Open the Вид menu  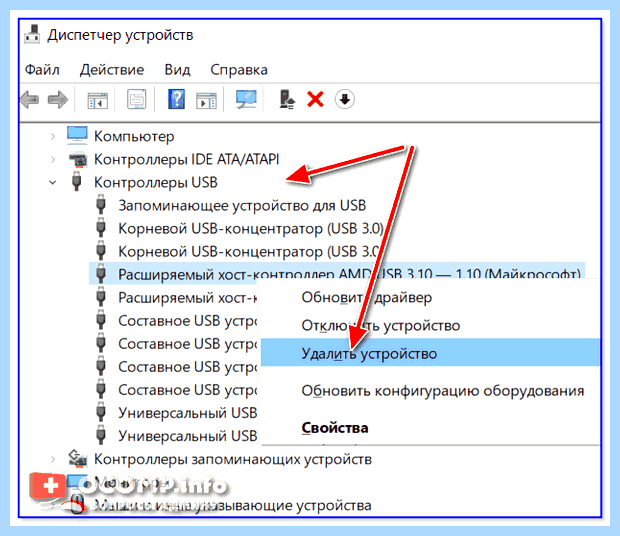(177, 70)
